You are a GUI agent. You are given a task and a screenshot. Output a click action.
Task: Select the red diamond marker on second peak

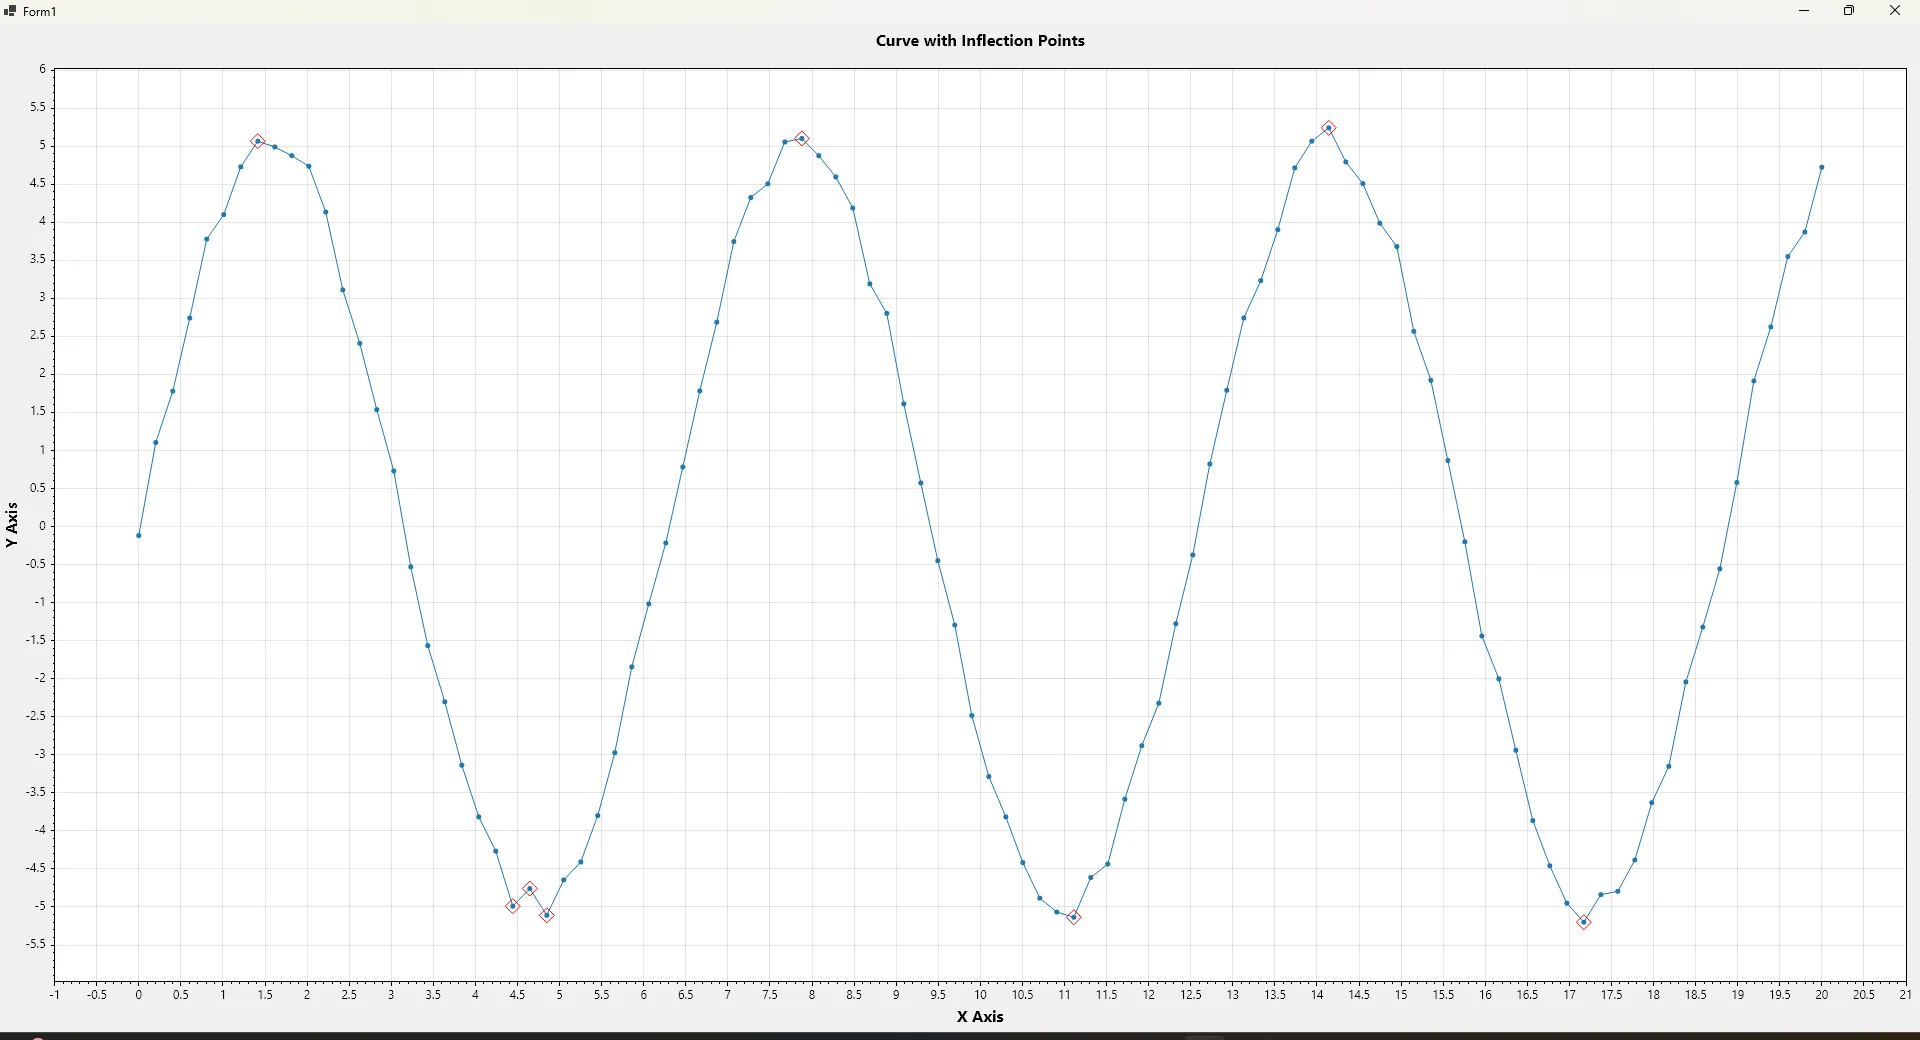(803, 139)
